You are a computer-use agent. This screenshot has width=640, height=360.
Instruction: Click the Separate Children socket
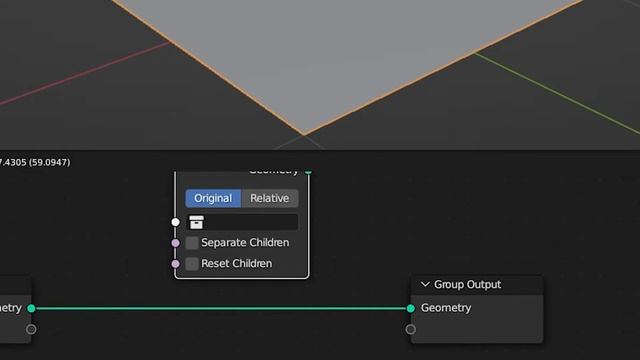pyautogui.click(x=176, y=243)
